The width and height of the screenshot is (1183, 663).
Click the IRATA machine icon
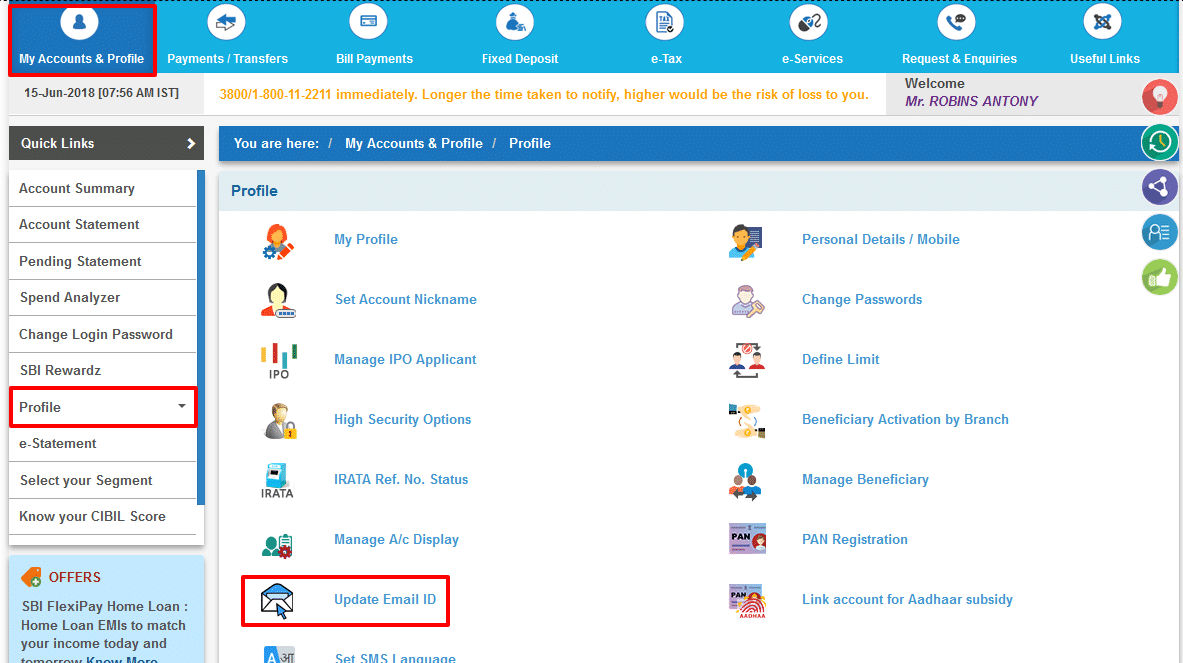tap(277, 481)
